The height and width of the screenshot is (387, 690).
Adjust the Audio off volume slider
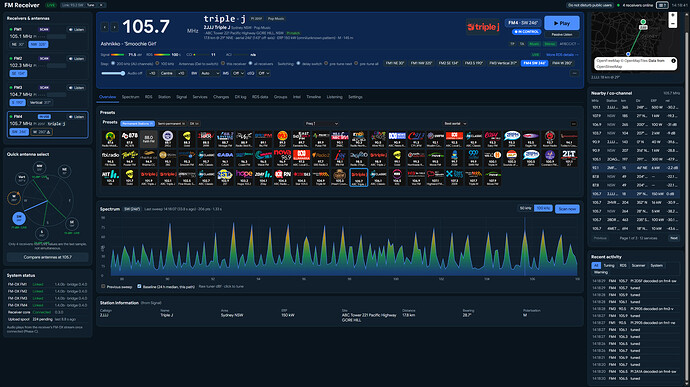point(113,73)
